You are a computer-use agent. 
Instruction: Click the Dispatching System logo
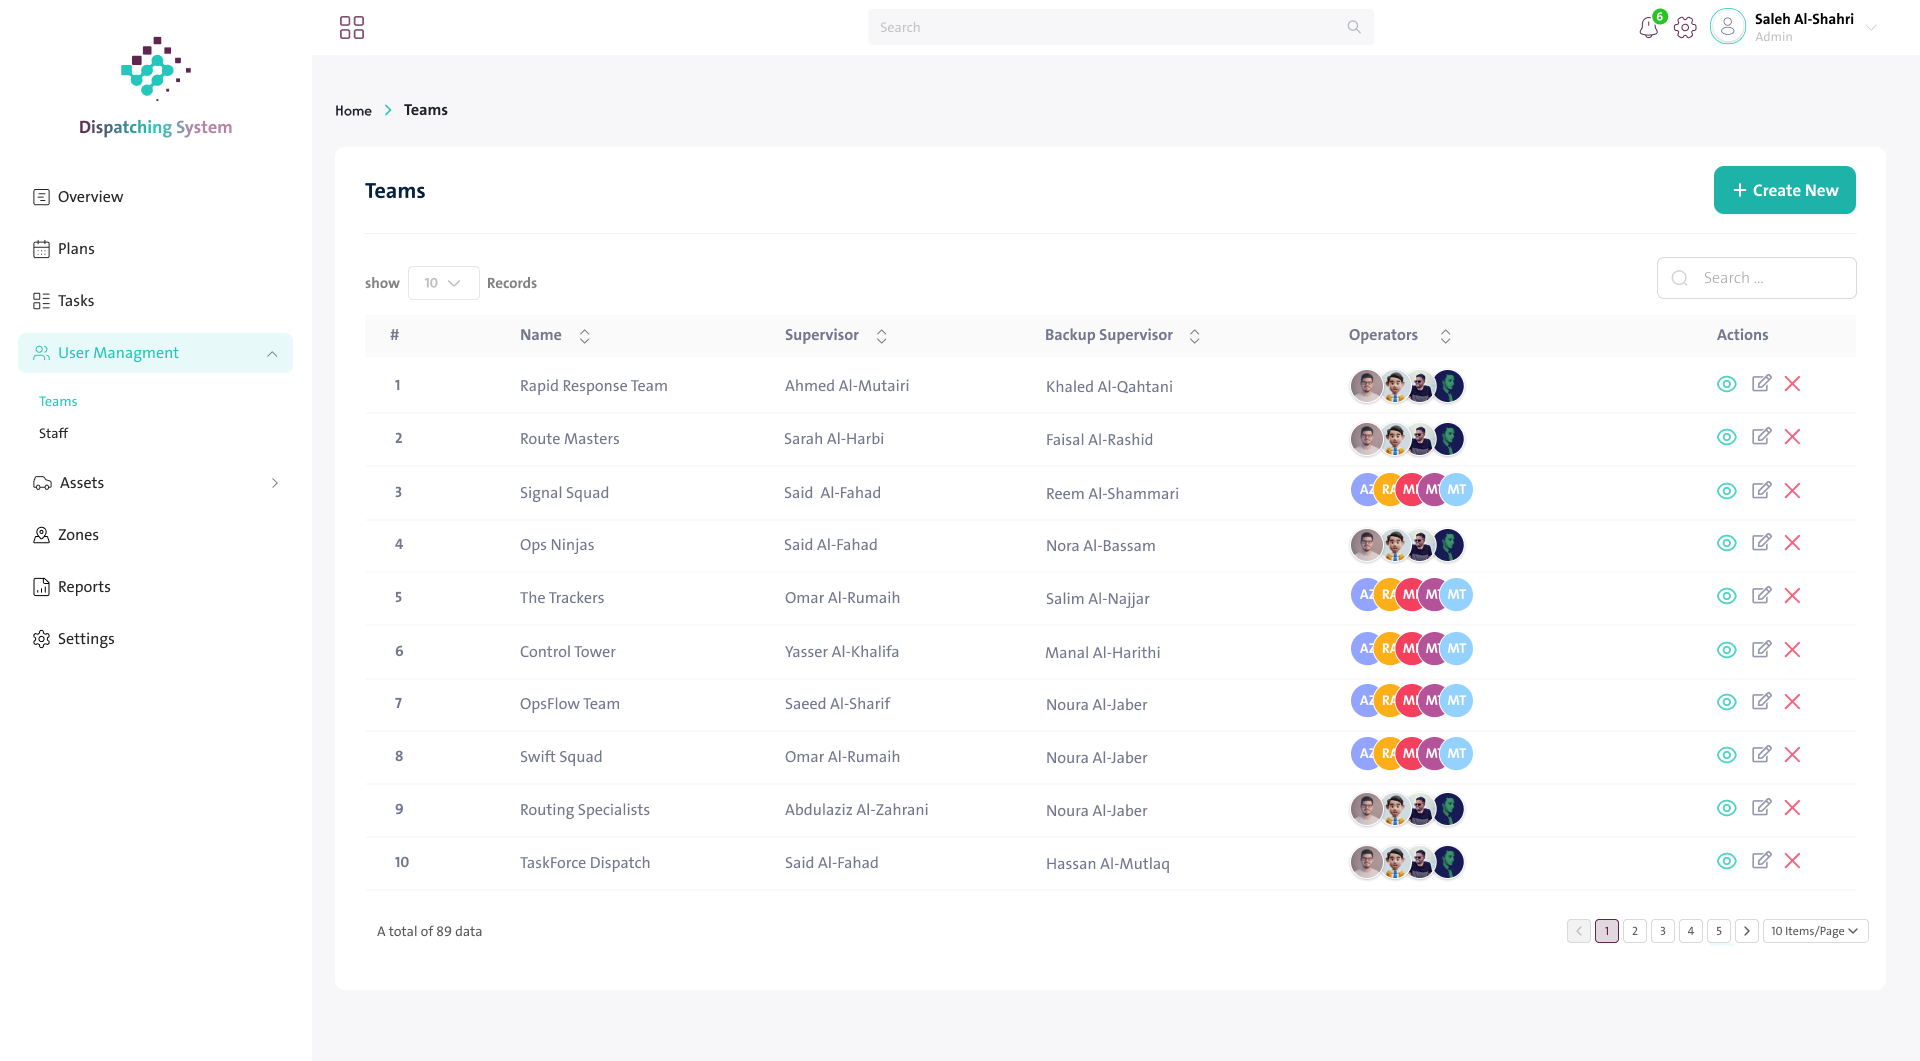(x=155, y=87)
